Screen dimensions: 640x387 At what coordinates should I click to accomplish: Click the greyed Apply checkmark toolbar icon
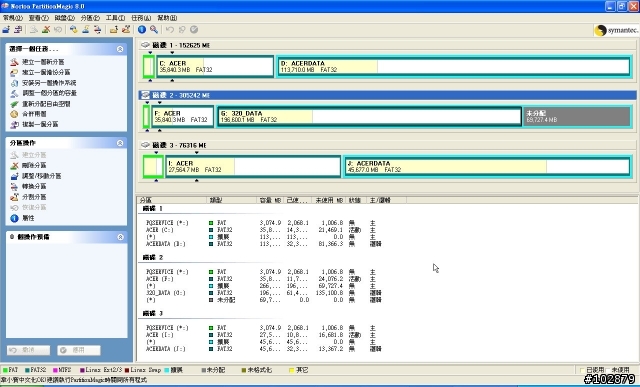click(194, 29)
